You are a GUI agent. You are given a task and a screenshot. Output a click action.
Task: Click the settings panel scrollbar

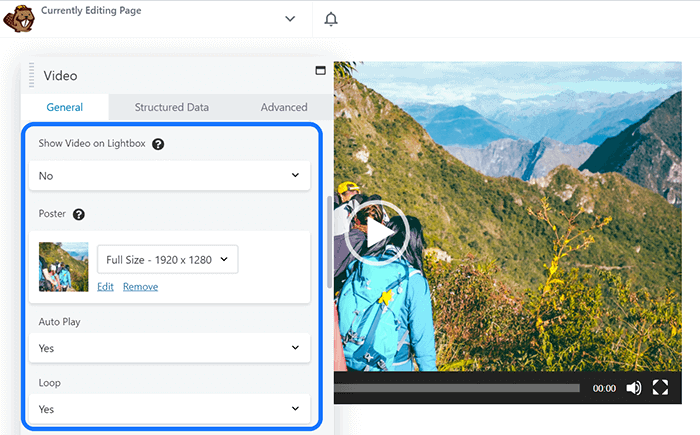click(x=329, y=242)
